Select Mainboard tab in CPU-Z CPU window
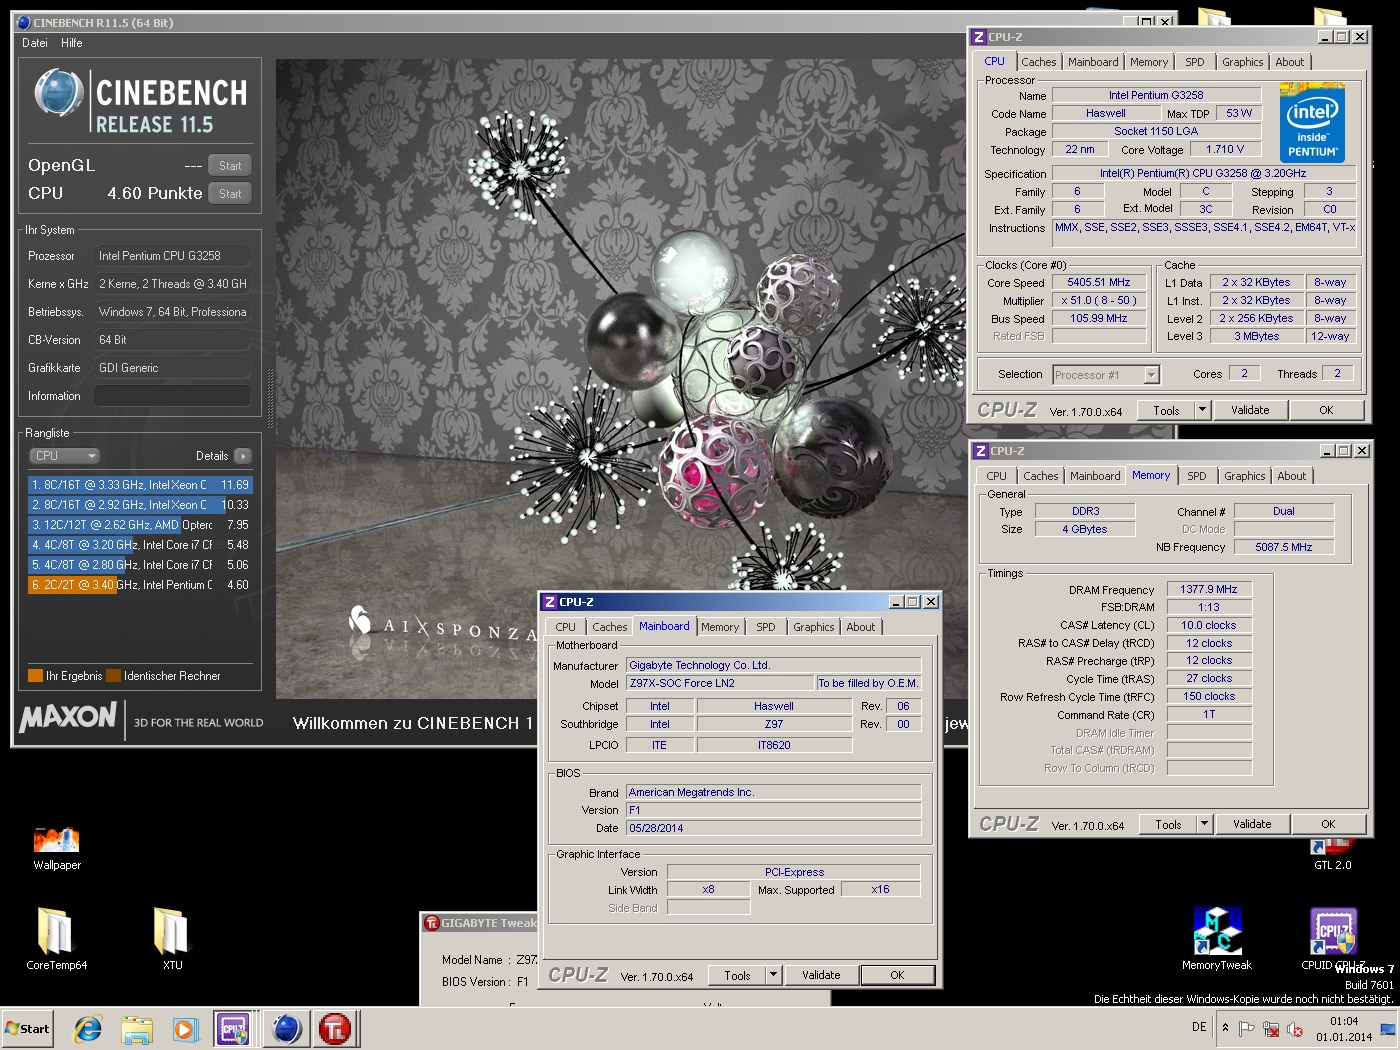The width and height of the screenshot is (1400, 1050). coord(1093,62)
